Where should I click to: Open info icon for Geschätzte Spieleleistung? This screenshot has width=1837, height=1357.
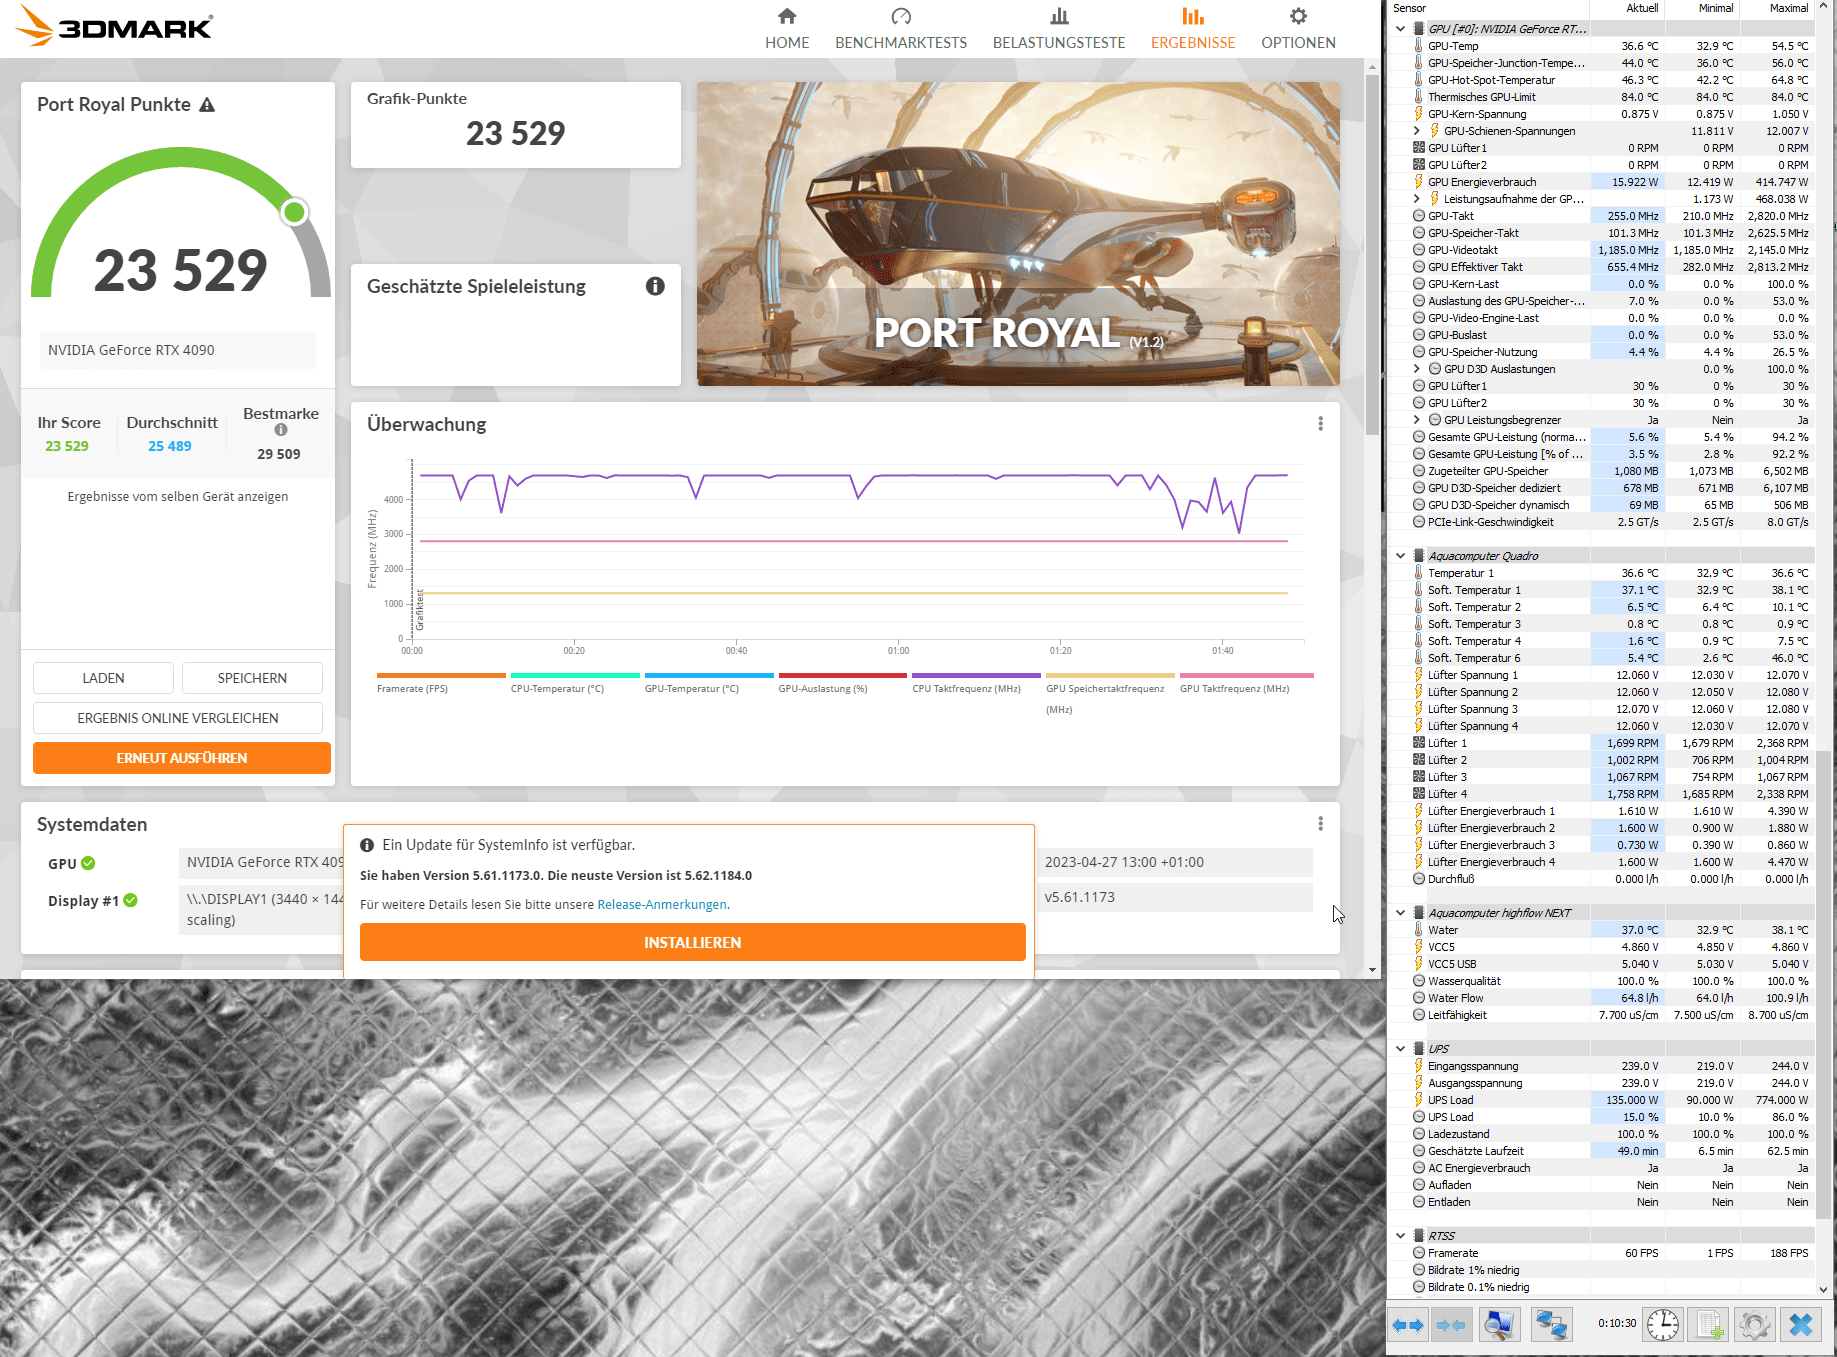pyautogui.click(x=655, y=286)
